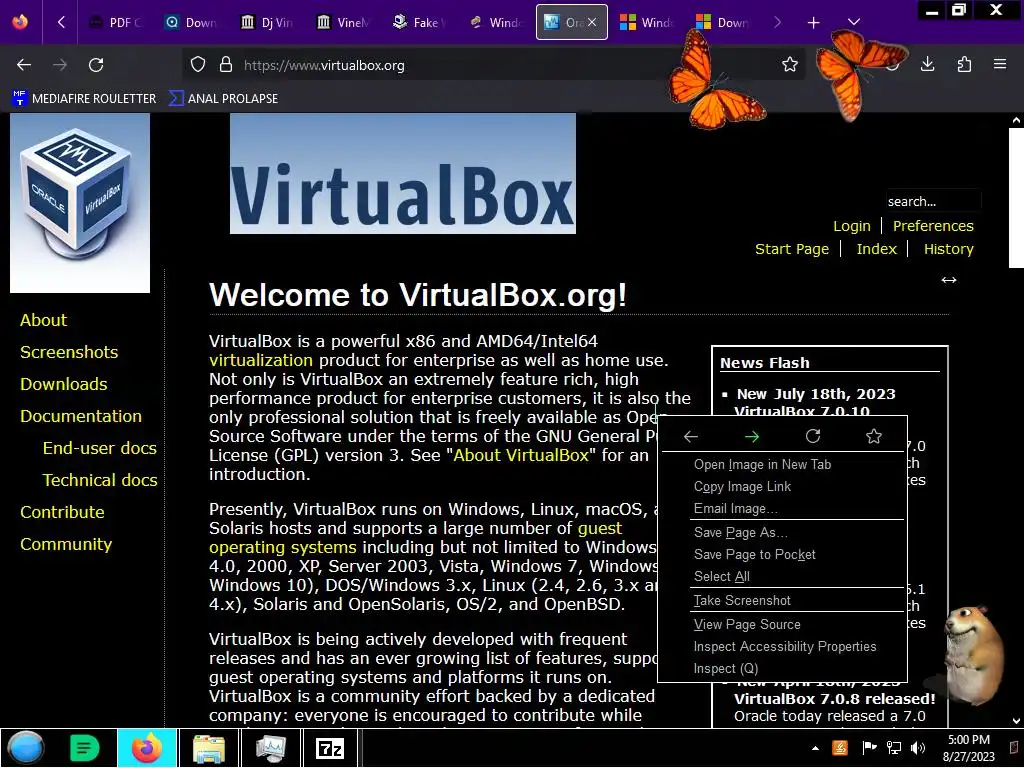The height and width of the screenshot is (768, 1024).
Task: Bookmark this page with the address bar star
Action: click(x=790, y=65)
